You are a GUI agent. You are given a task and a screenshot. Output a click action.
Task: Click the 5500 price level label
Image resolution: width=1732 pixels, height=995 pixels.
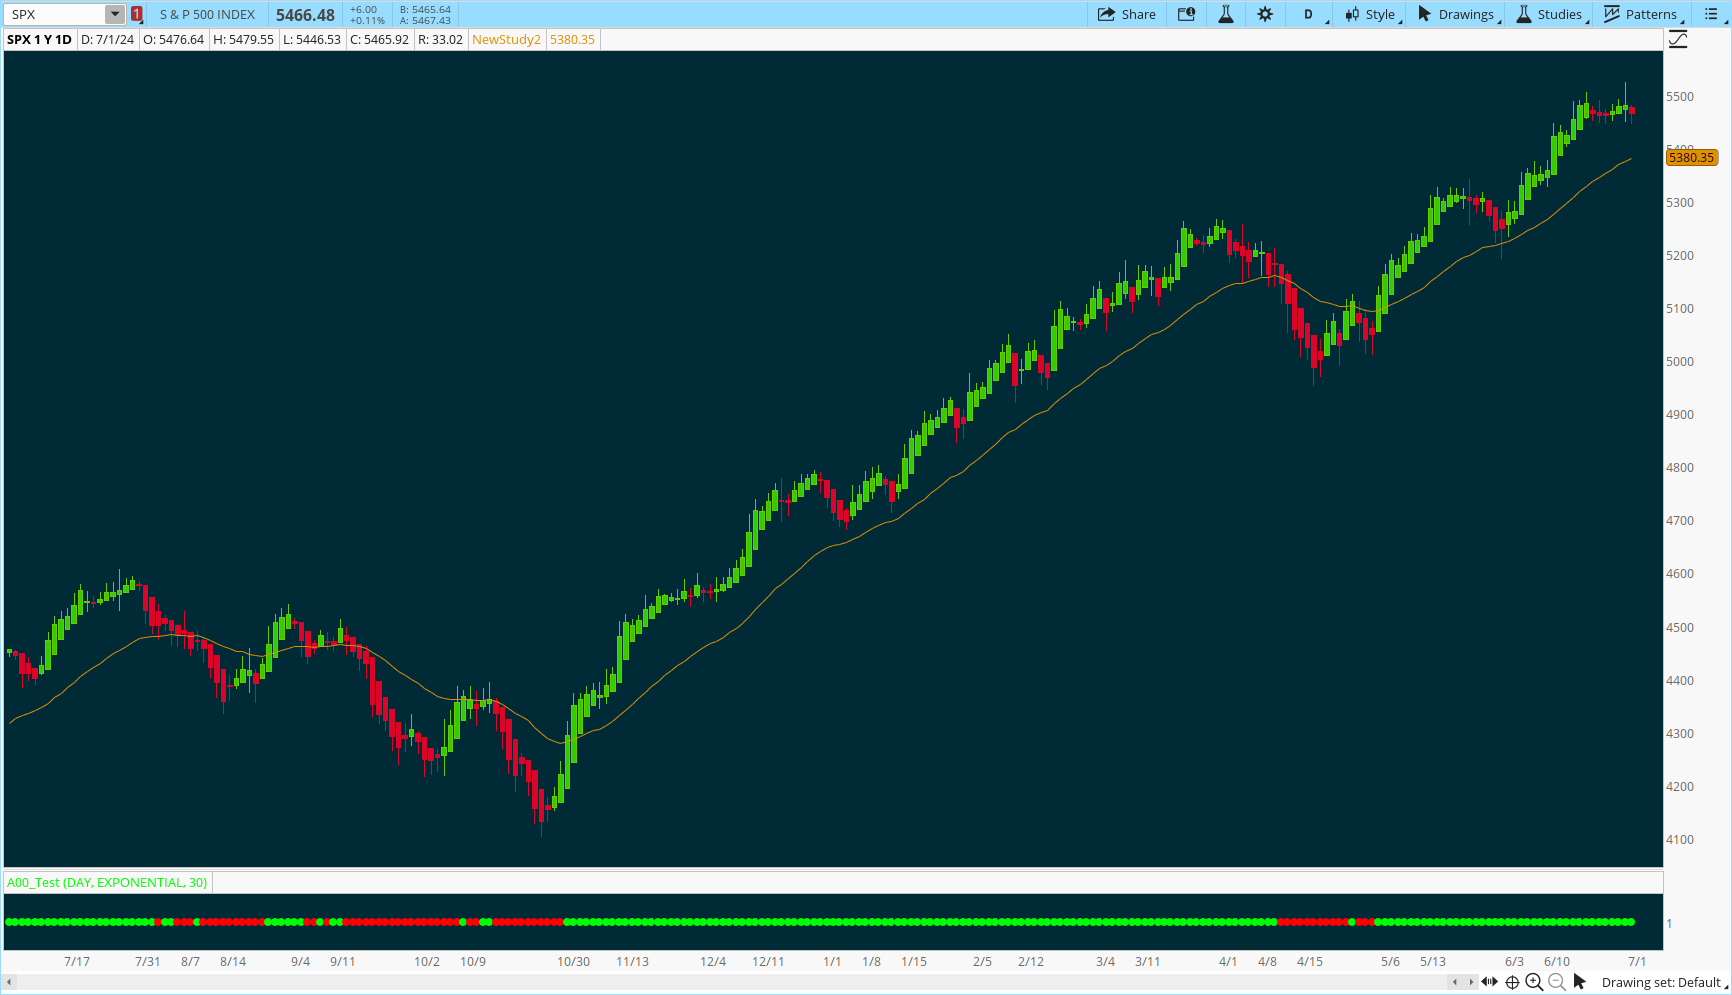(x=1680, y=97)
